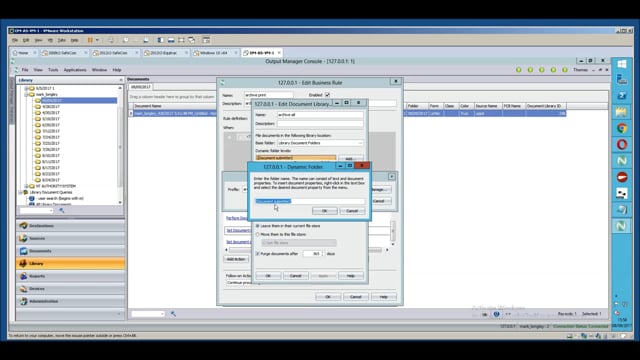Click Help in the Edit Document Library dialog
The width and height of the screenshot is (640, 360).
(x=351, y=276)
